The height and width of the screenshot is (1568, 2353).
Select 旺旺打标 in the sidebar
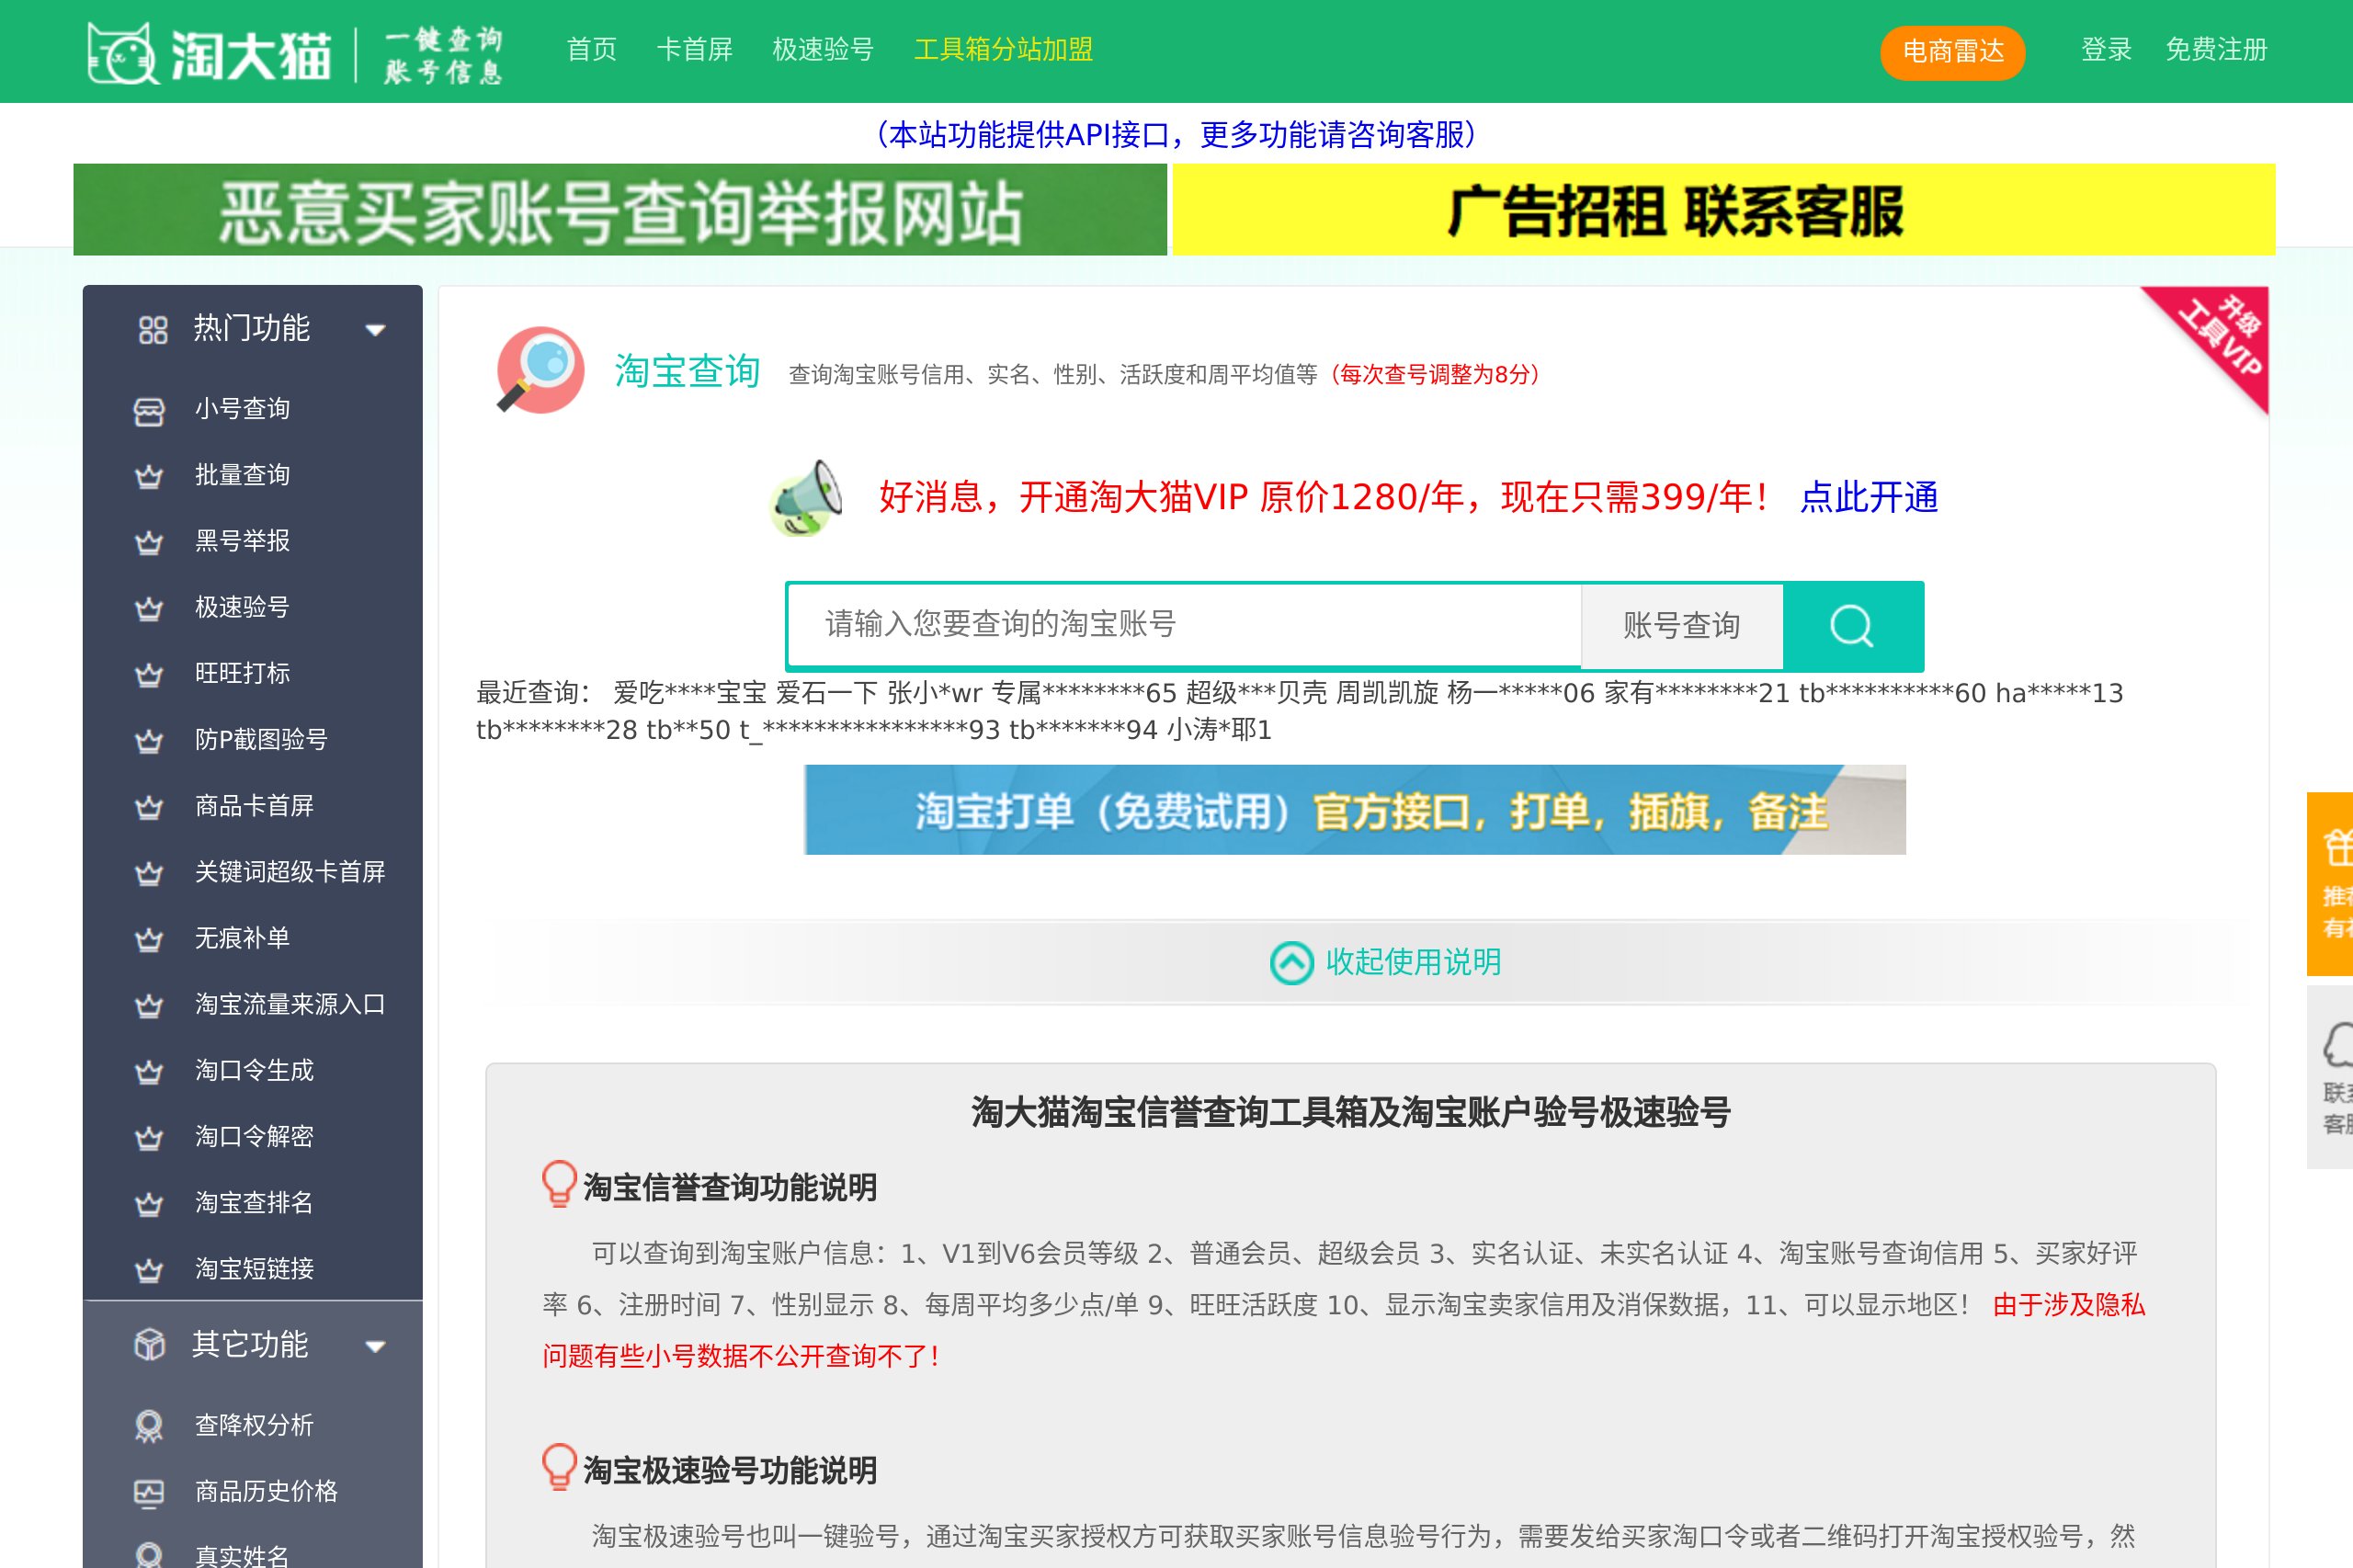pos(242,674)
